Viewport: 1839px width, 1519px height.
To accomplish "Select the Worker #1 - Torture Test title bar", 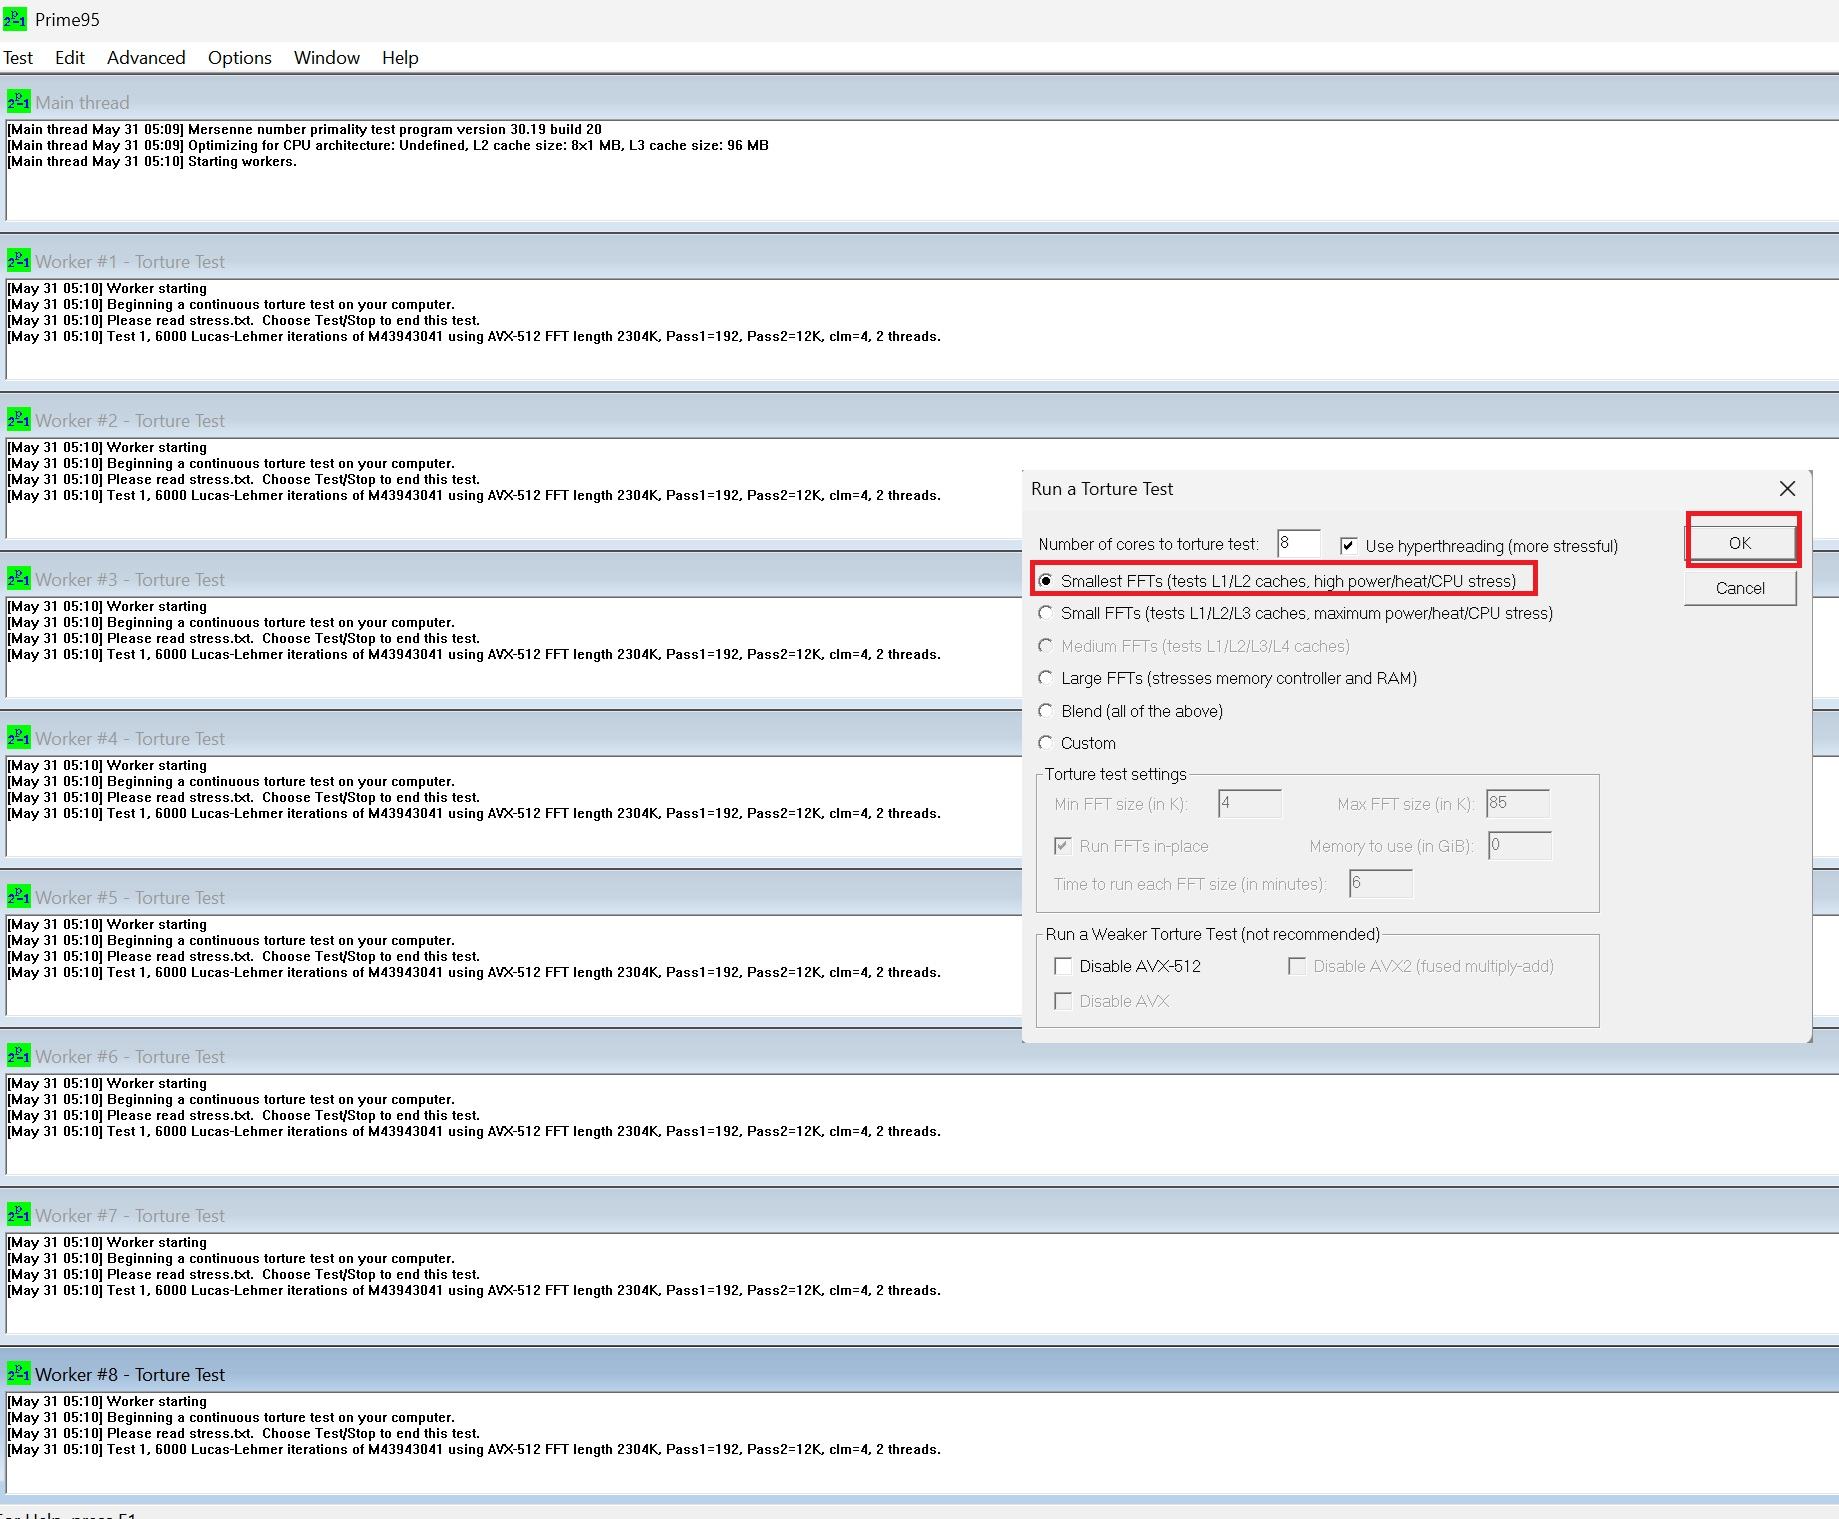I will (x=919, y=261).
